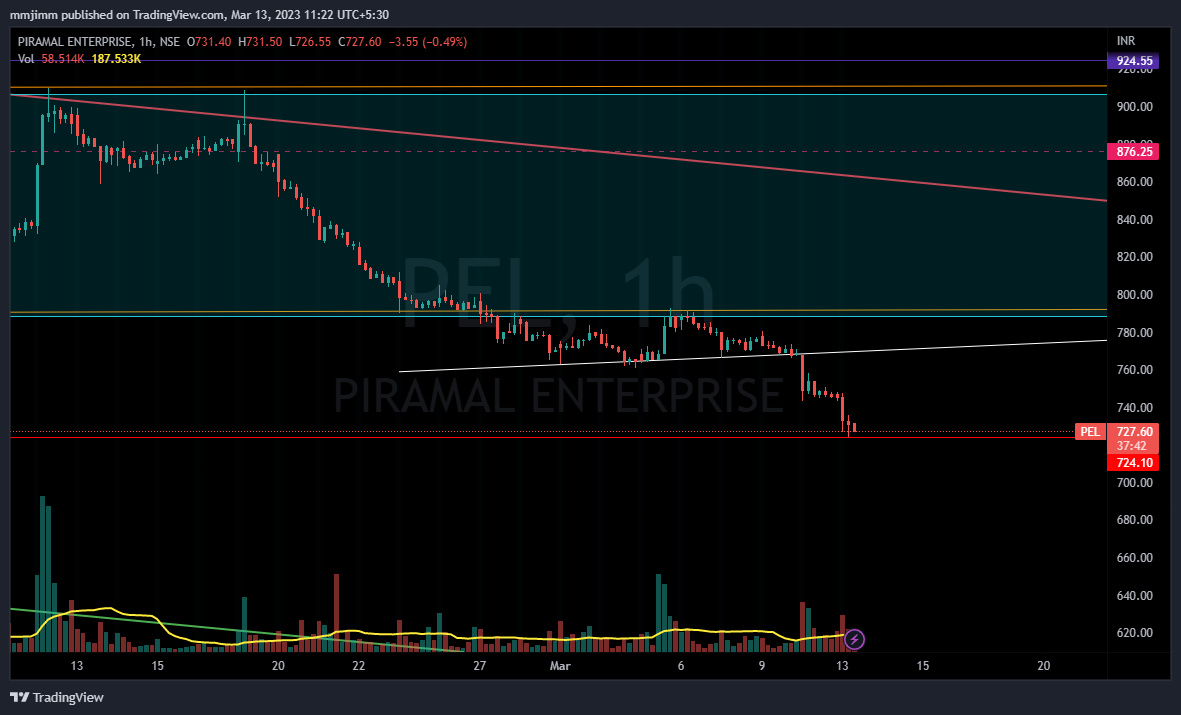Click the close value C727.60
This screenshot has width=1181, height=715.
359,41
